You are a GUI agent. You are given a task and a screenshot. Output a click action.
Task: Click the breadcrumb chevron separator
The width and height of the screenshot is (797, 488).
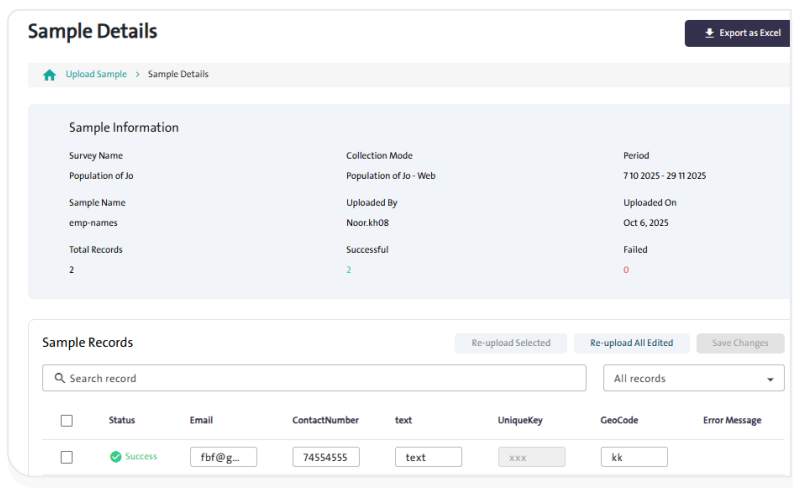137,75
